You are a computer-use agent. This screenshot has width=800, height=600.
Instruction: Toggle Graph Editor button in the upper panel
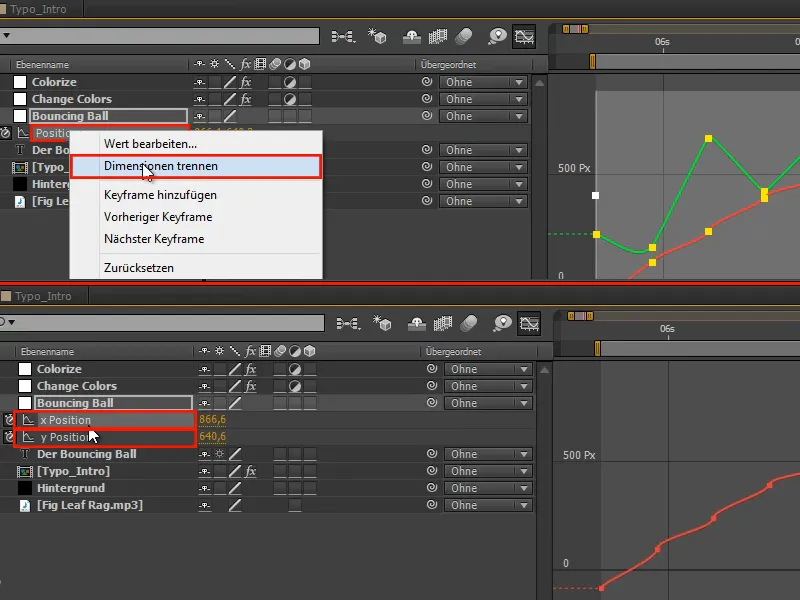pos(524,36)
